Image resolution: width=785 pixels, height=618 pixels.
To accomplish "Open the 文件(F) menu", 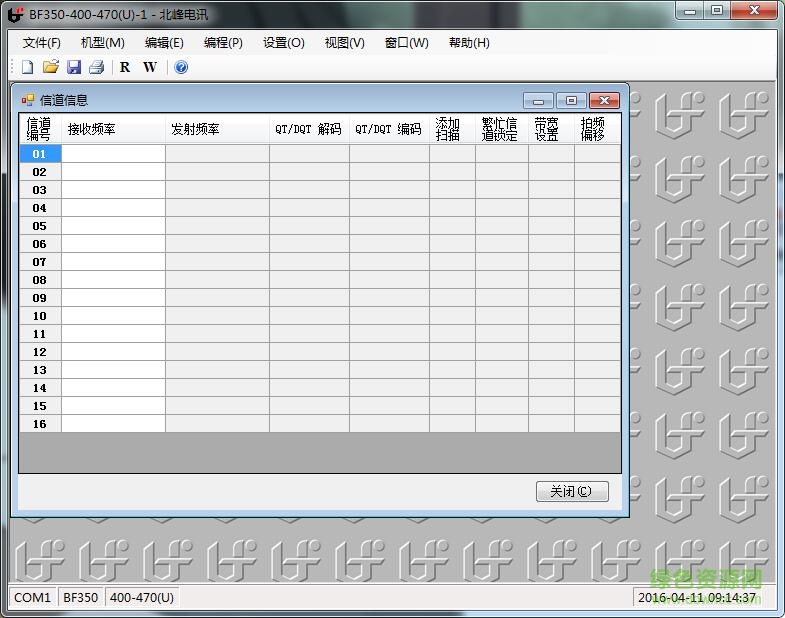I will point(42,43).
